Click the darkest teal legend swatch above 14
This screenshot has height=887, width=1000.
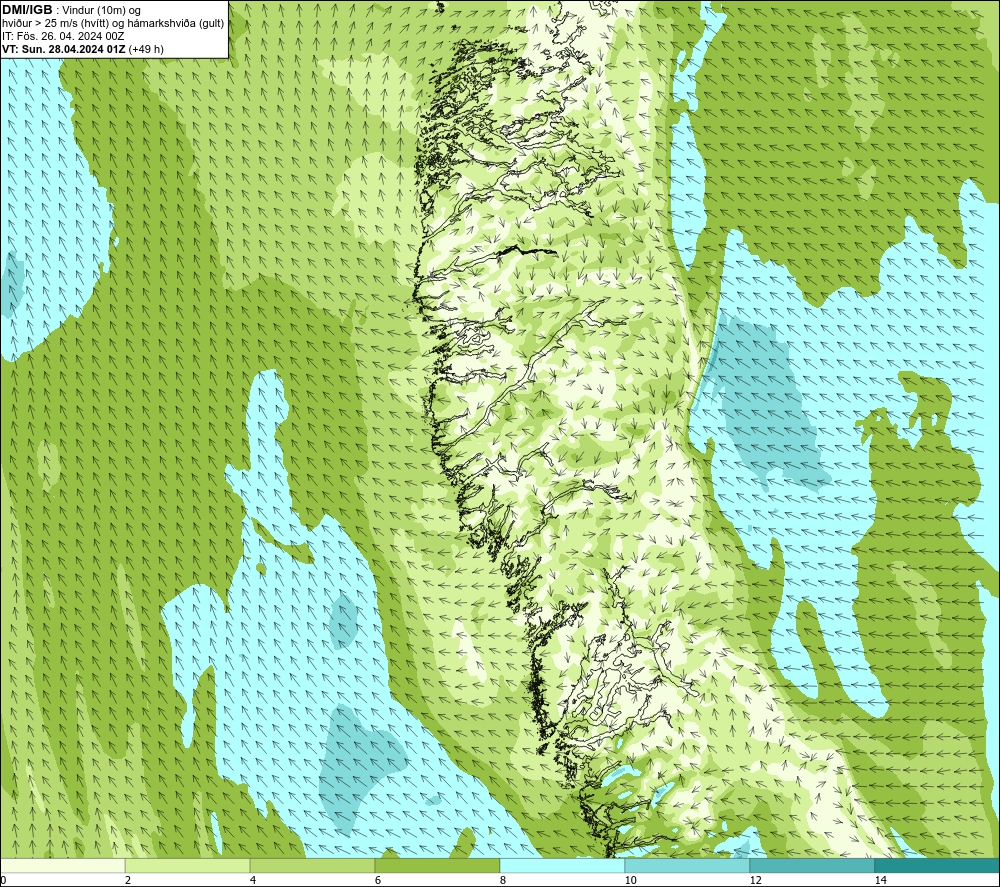pos(938,865)
